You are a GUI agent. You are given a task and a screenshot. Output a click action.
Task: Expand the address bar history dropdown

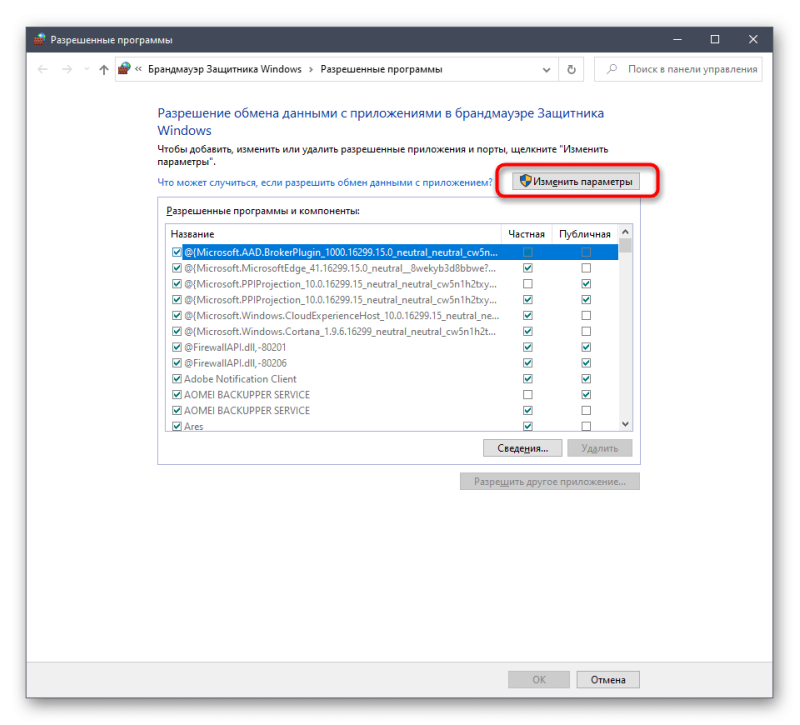coord(546,69)
